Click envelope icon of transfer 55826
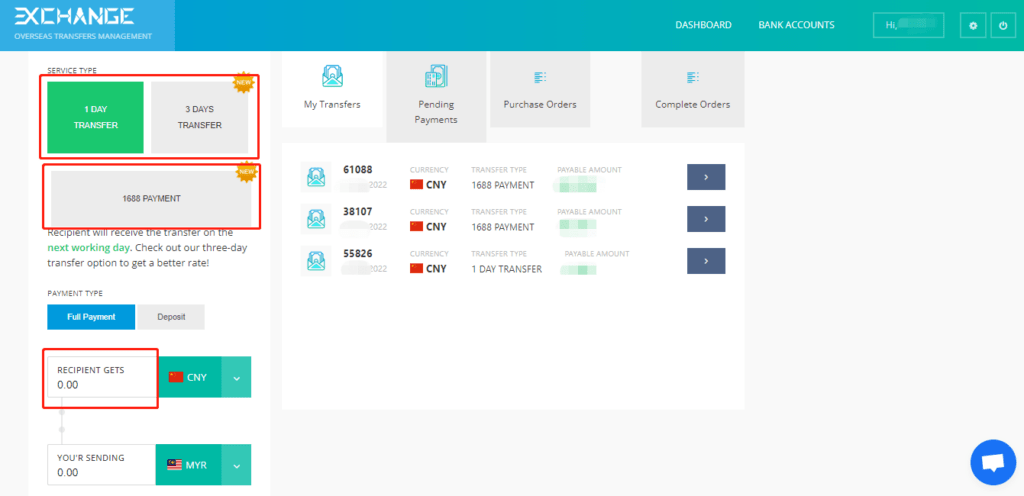1024x496 pixels. tap(315, 260)
